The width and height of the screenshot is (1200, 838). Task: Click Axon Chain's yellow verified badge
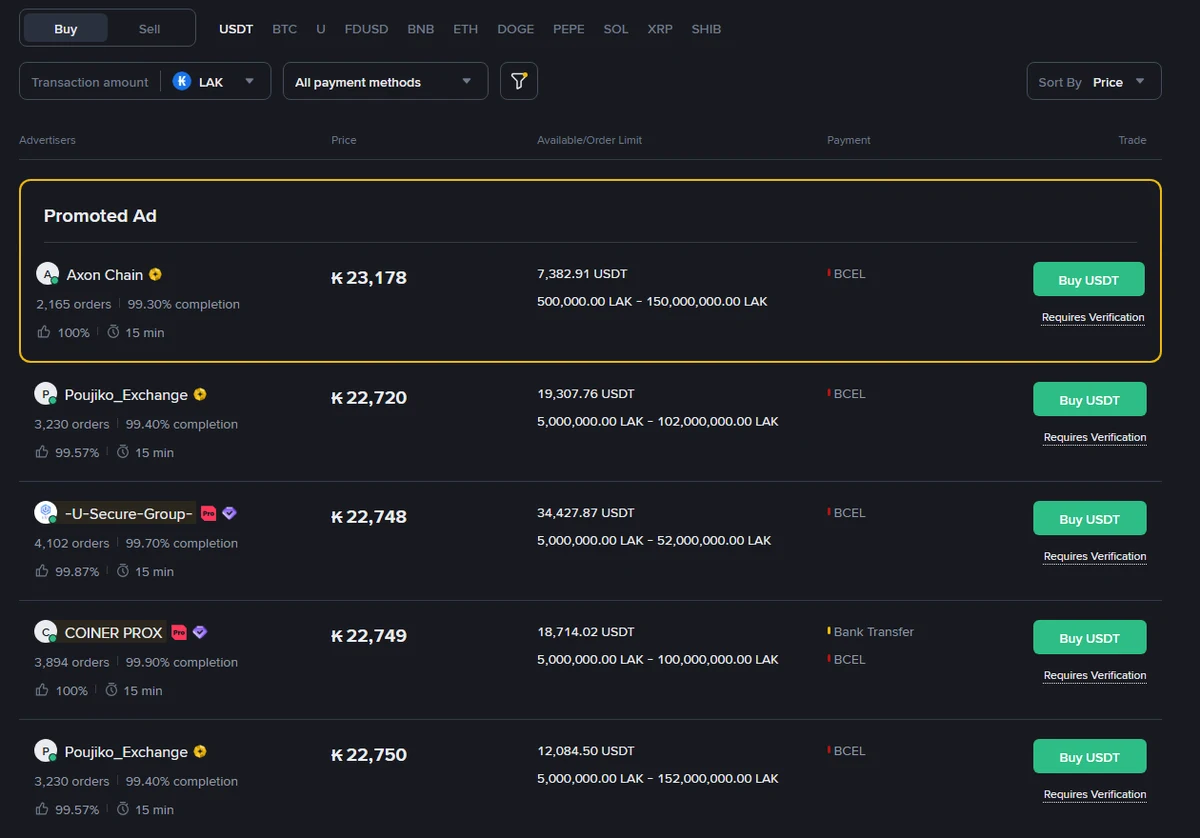coord(155,274)
